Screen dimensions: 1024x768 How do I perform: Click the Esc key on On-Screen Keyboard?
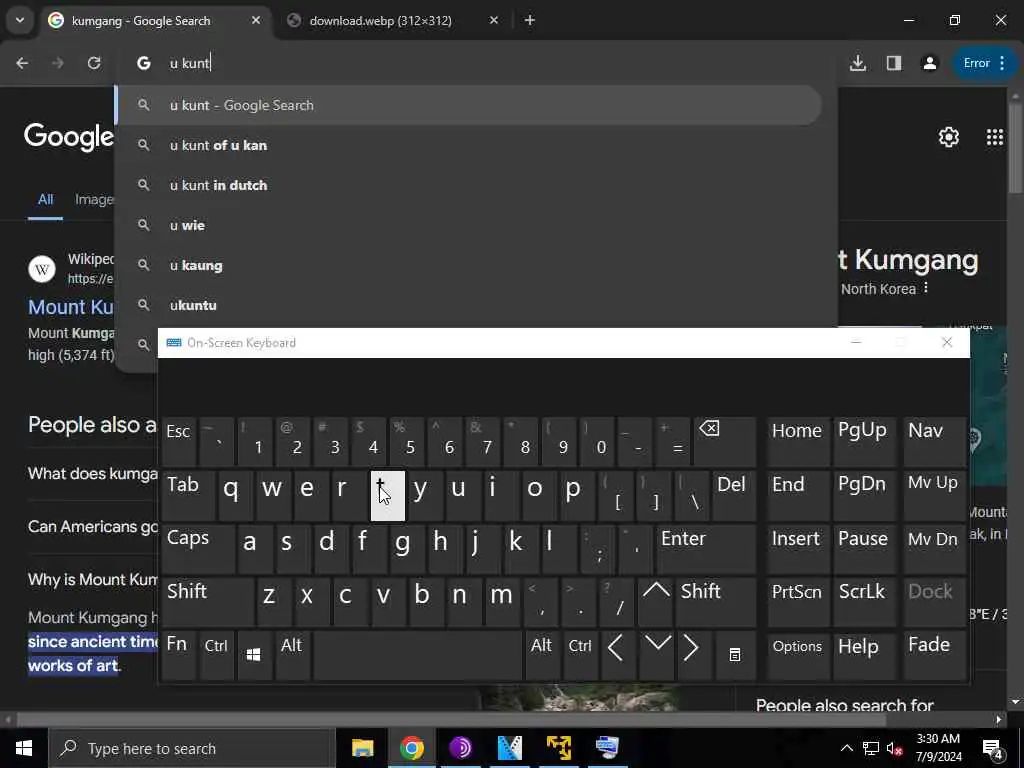pos(178,441)
